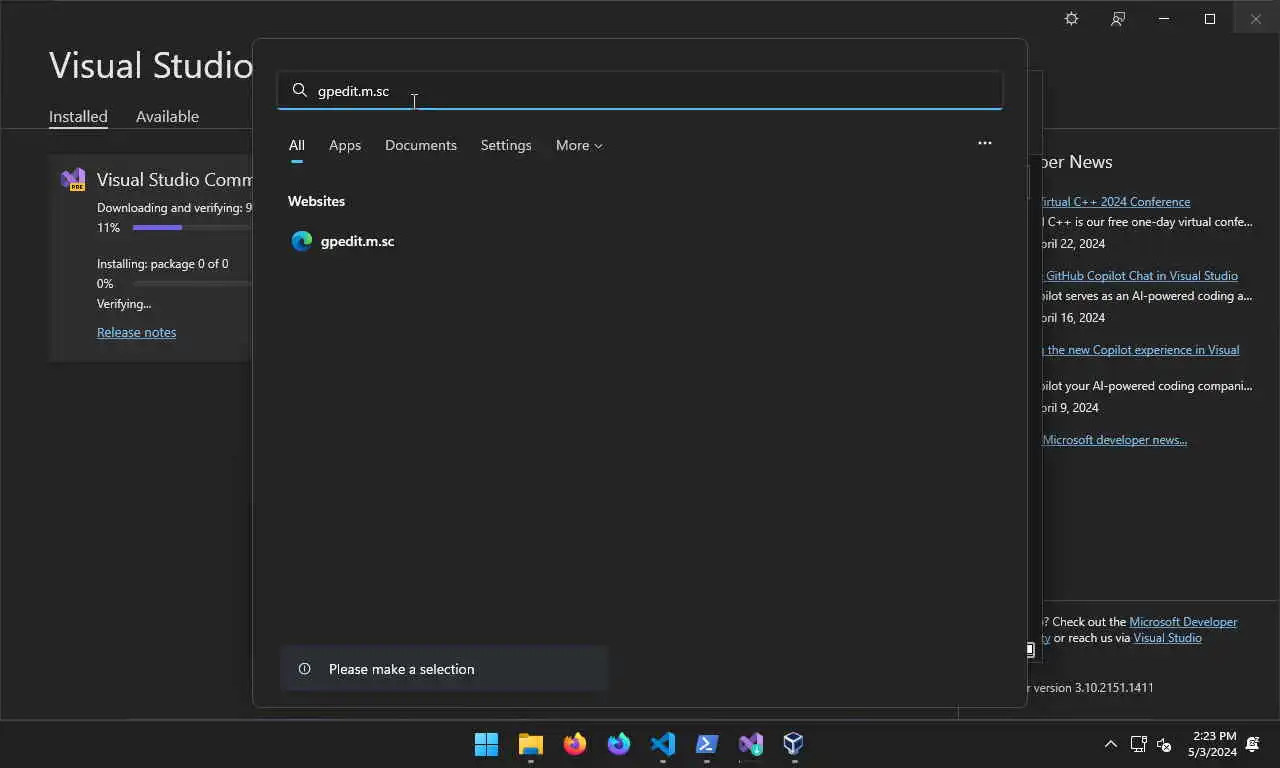Maximize the Visual Studio Installer window
This screenshot has height=768, width=1280.
1210,19
